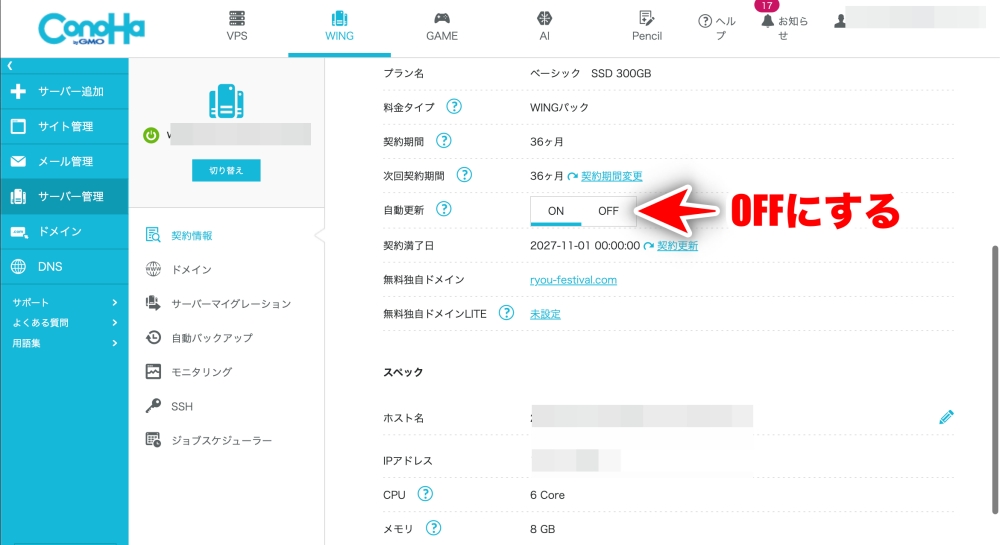Image resolution: width=1000 pixels, height=545 pixels.
Task: Open the ヘルプ question mark icon
Action: pyautogui.click(x=705, y=21)
